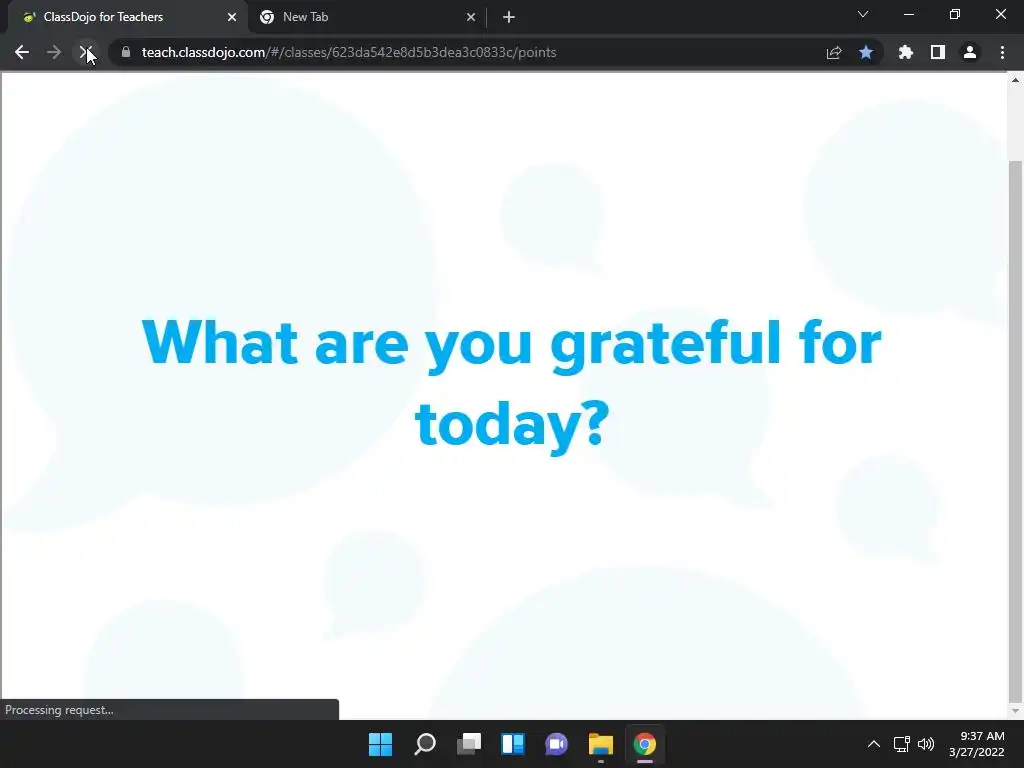Open the Widgets taskbar icon
This screenshot has width=1024, height=768.
coord(513,744)
